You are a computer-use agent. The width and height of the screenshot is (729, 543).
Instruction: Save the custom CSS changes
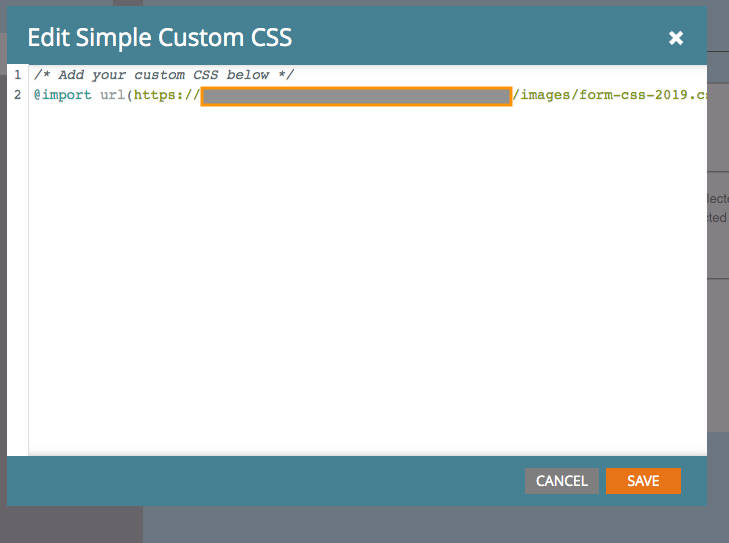(643, 481)
